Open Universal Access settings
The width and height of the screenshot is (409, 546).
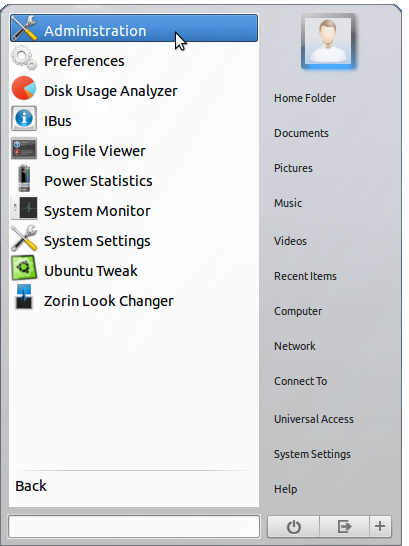point(314,419)
